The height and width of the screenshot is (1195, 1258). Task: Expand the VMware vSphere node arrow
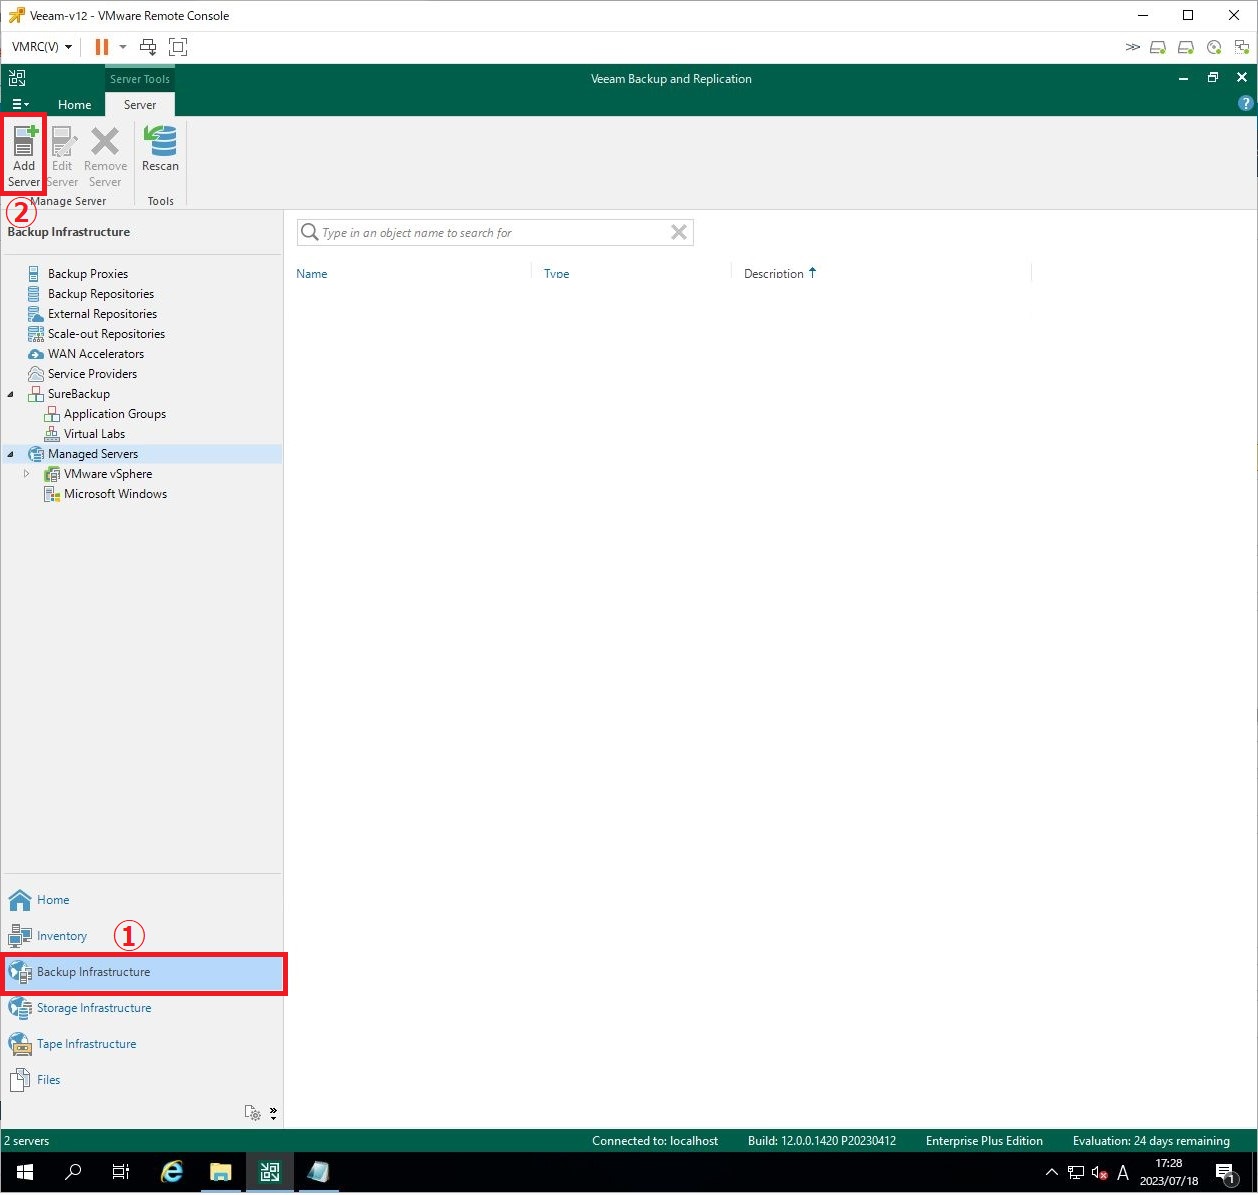coord(27,474)
